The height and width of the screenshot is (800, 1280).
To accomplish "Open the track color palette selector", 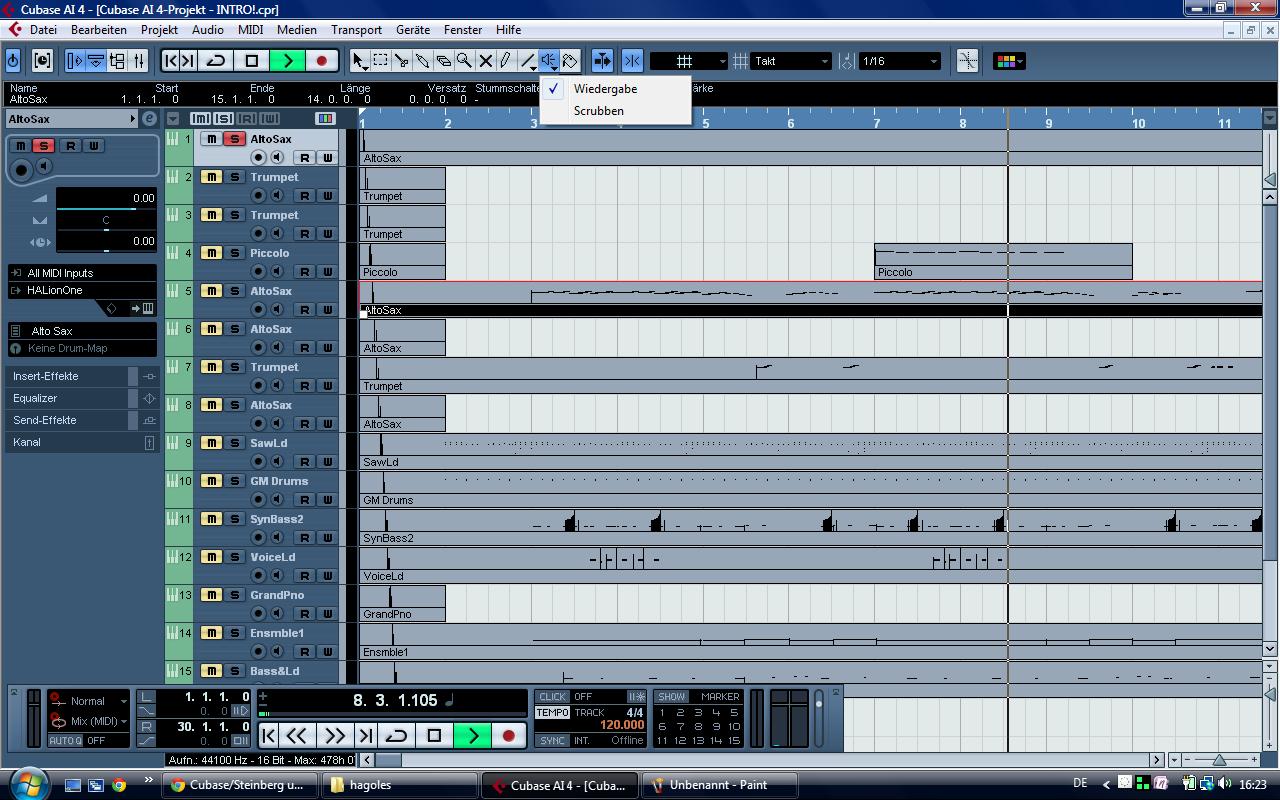I will pyautogui.click(x=1008, y=61).
